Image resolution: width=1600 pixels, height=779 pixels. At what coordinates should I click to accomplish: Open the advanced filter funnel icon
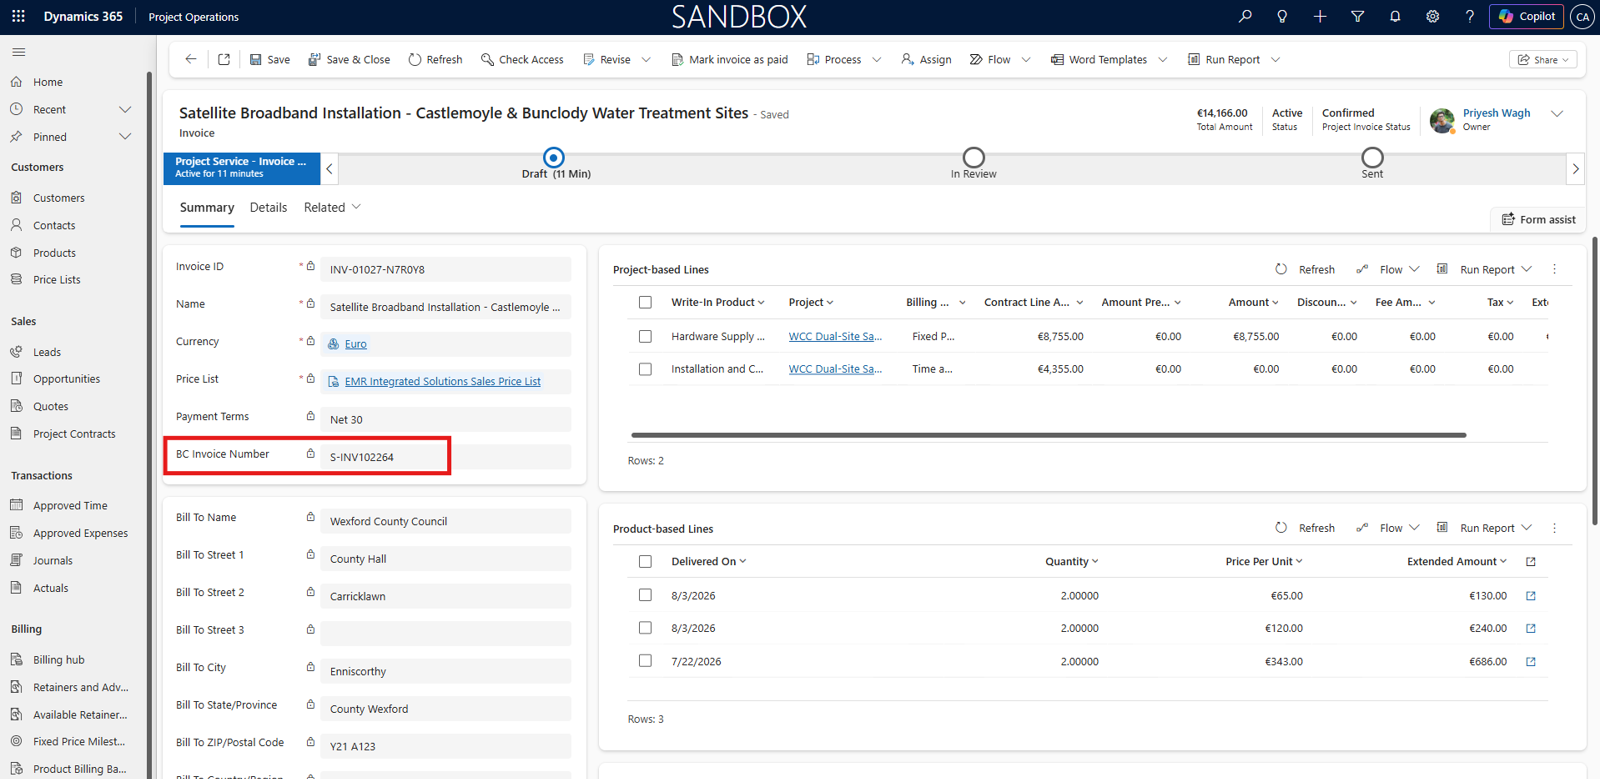[x=1357, y=16]
